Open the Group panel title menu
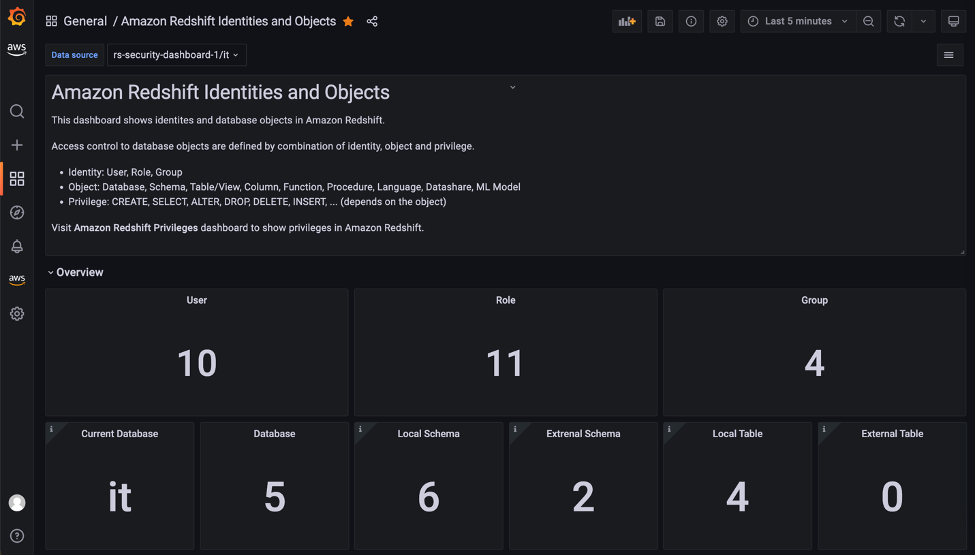977x556 pixels. coord(814,300)
